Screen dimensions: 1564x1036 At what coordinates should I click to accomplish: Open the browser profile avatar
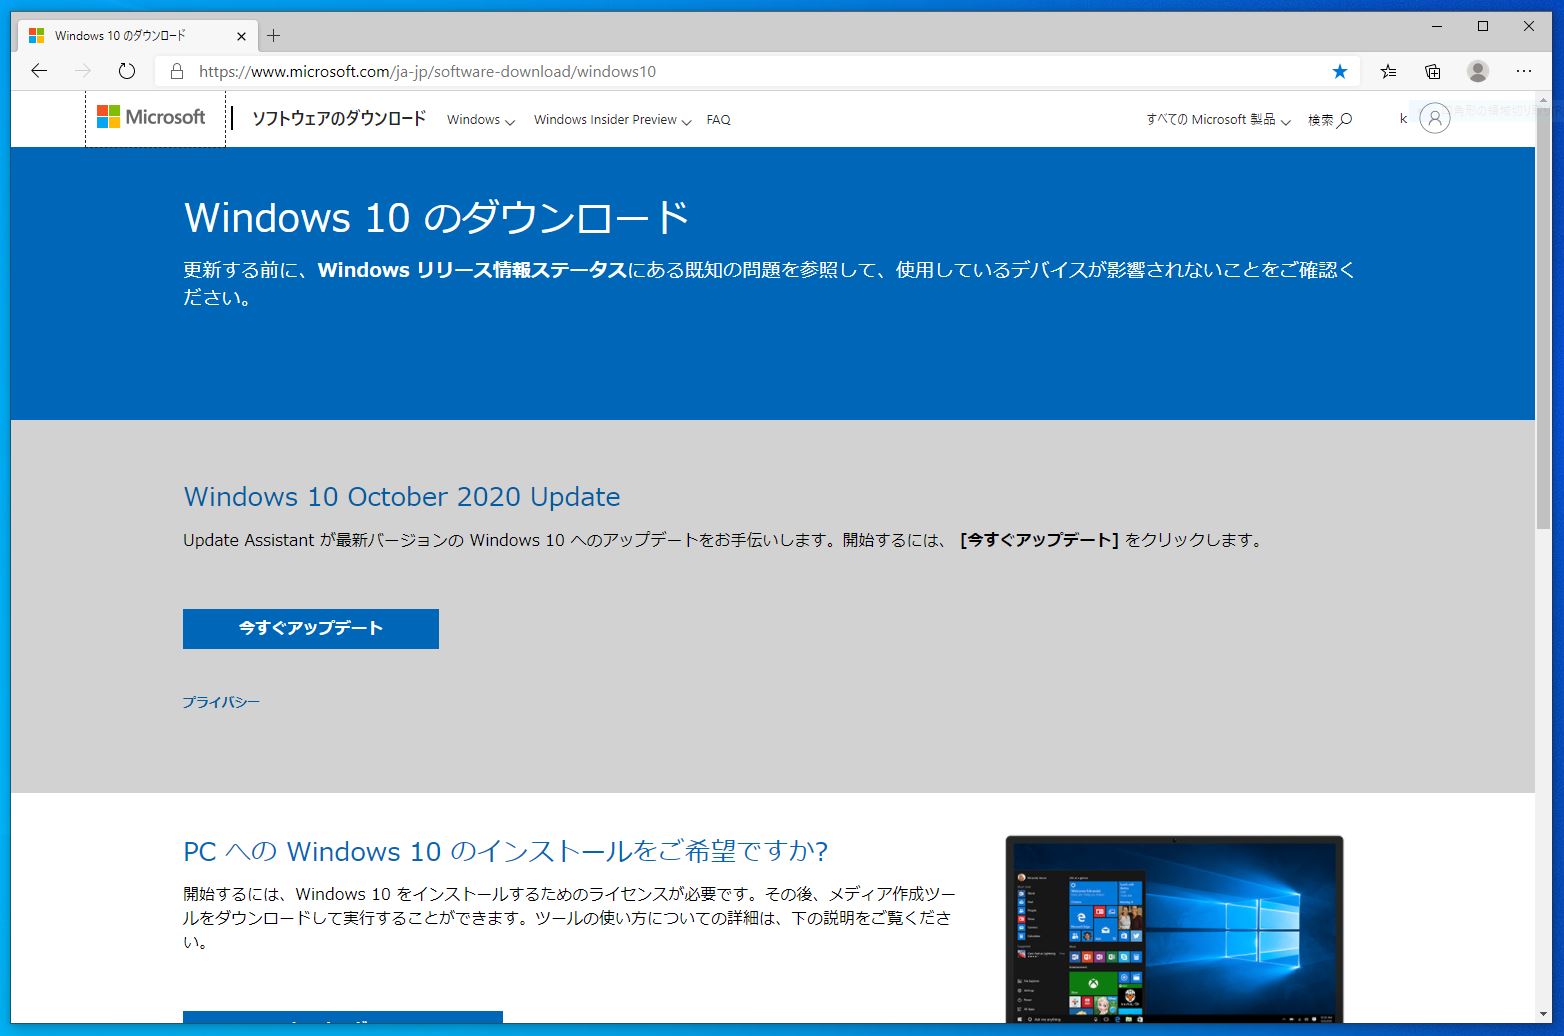tap(1478, 71)
